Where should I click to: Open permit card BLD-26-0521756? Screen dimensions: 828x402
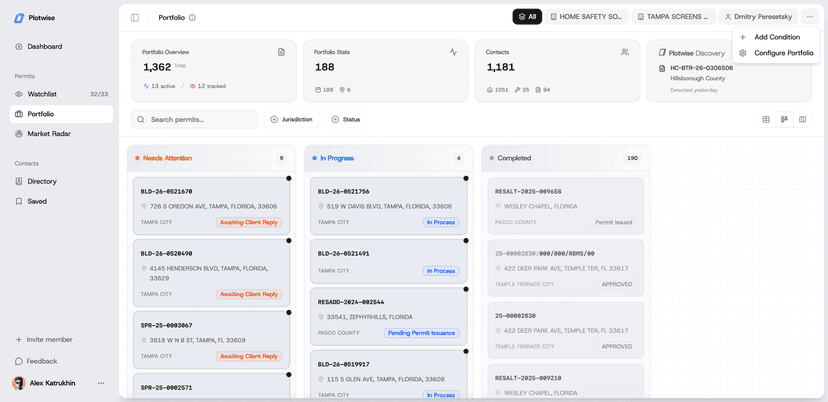(389, 206)
